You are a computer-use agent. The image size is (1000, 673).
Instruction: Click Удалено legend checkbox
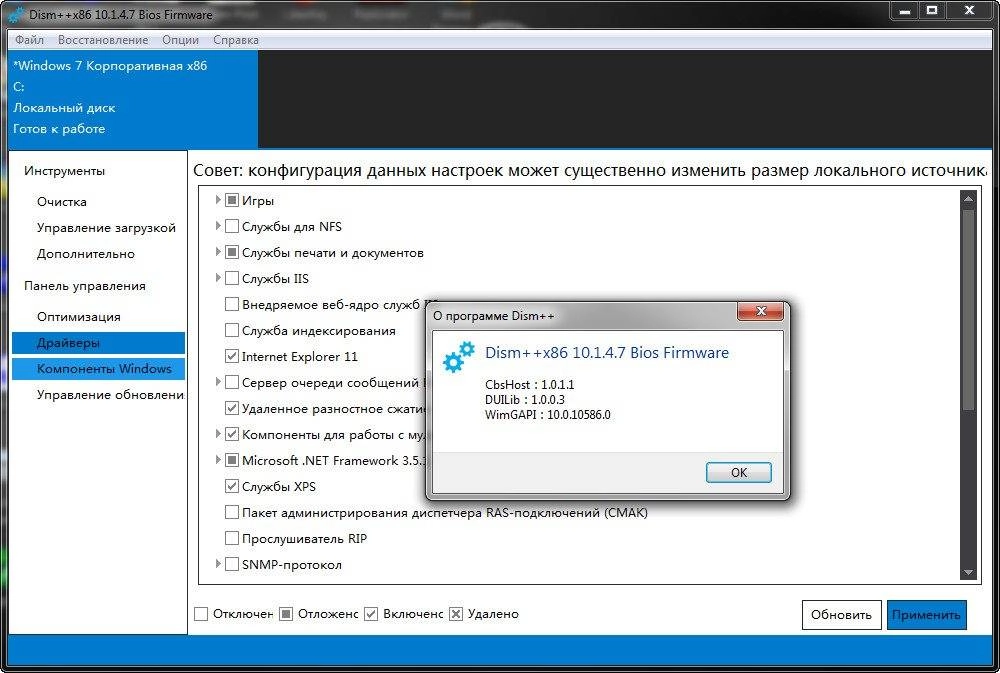click(455, 614)
